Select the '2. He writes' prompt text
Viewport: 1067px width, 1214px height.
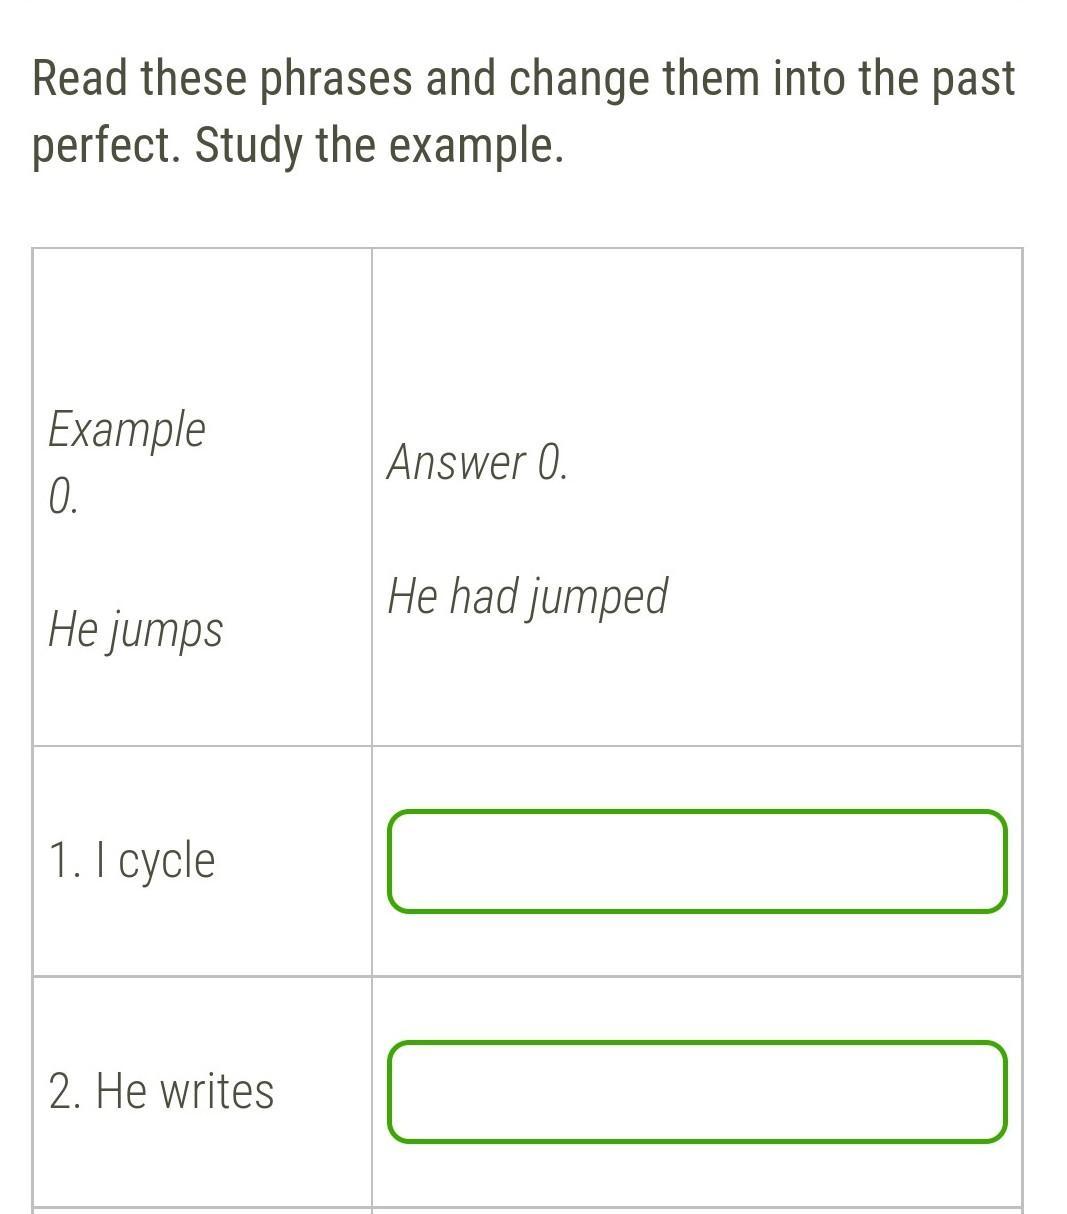coord(161,1091)
